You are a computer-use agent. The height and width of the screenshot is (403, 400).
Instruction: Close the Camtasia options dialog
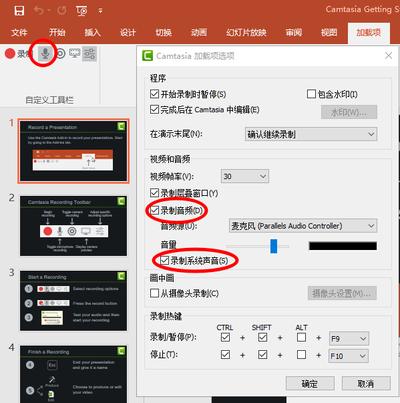pos(388,56)
